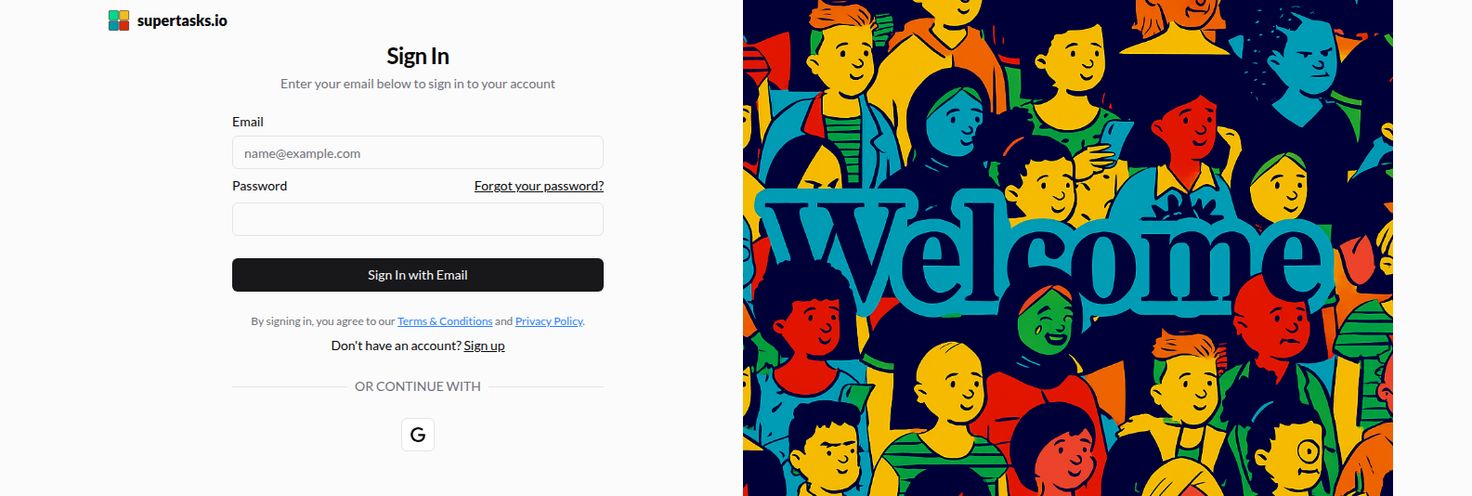
Task: Focus the Email input field
Action: click(x=418, y=153)
